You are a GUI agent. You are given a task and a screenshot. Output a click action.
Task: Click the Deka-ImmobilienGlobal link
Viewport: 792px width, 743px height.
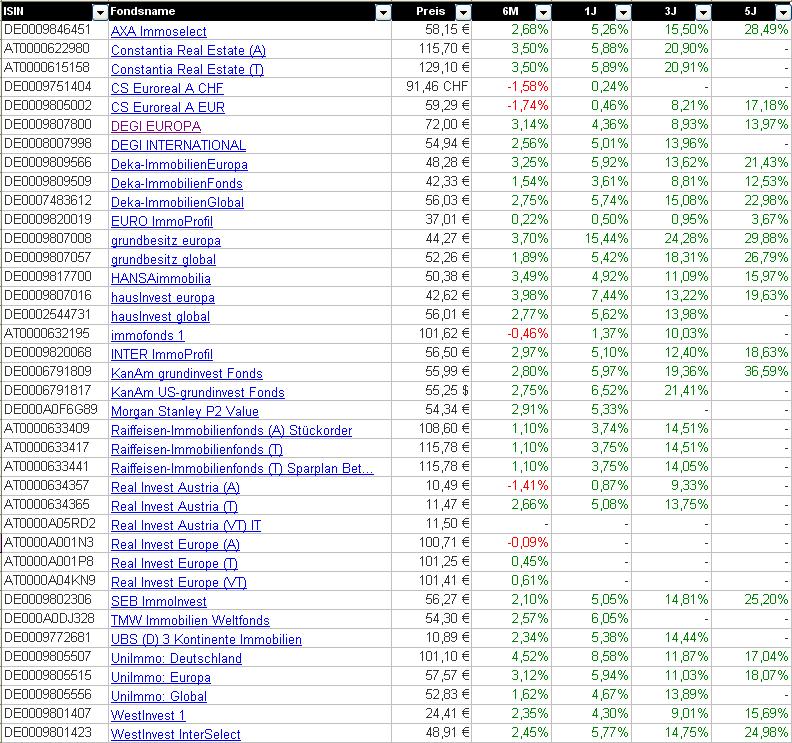[177, 203]
